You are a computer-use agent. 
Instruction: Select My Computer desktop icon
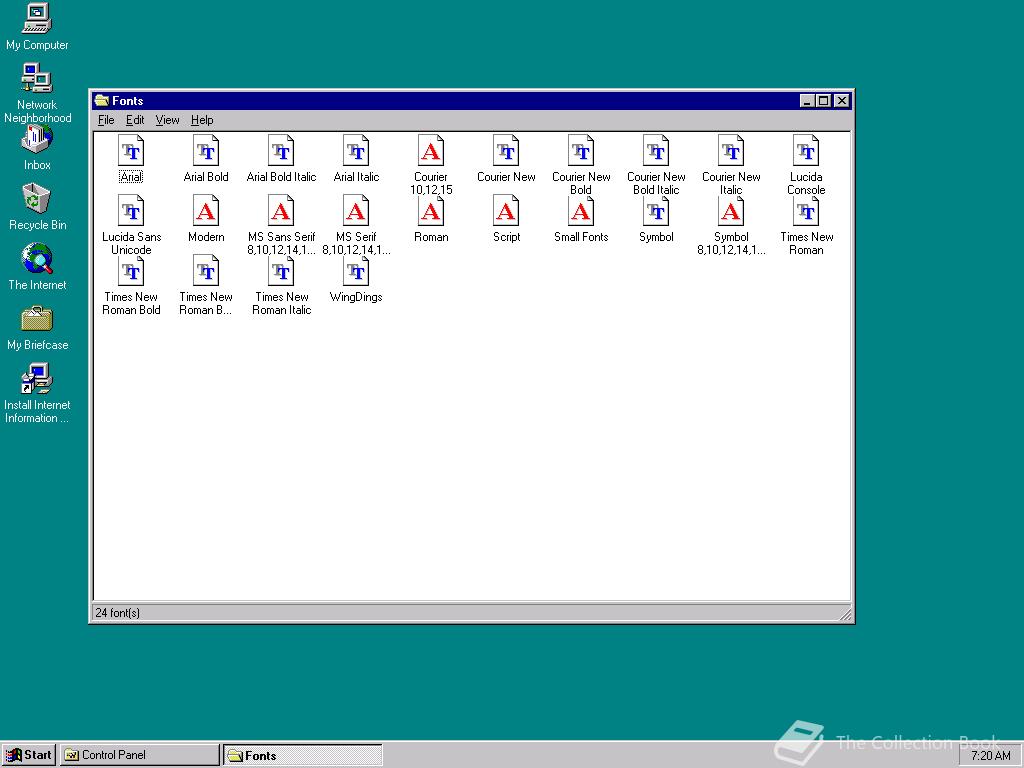[37, 27]
